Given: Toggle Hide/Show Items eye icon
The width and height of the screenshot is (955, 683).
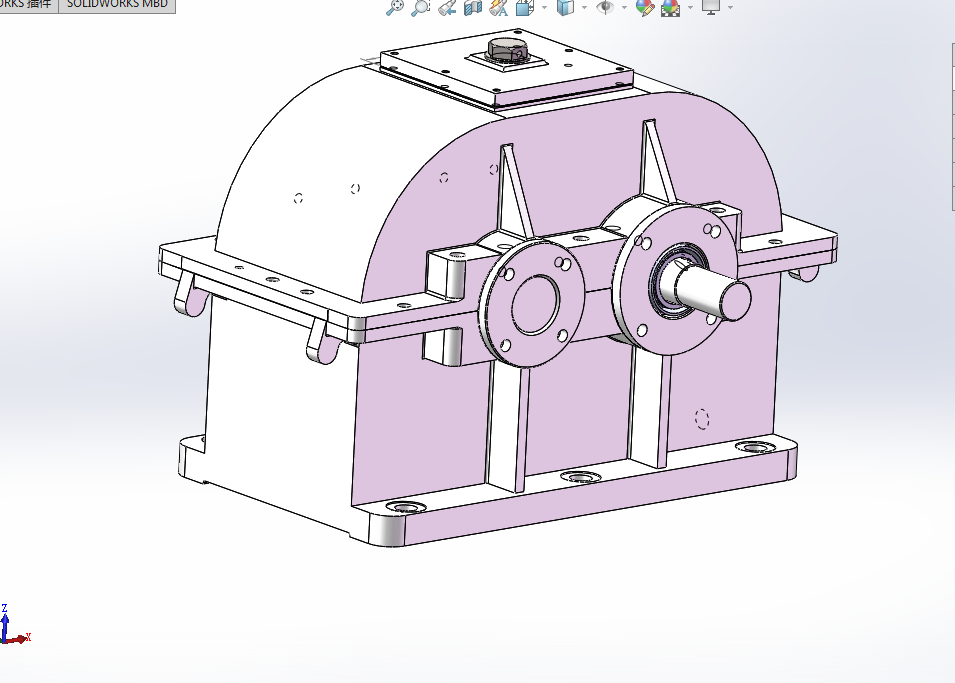Looking at the screenshot, I should (x=605, y=7).
